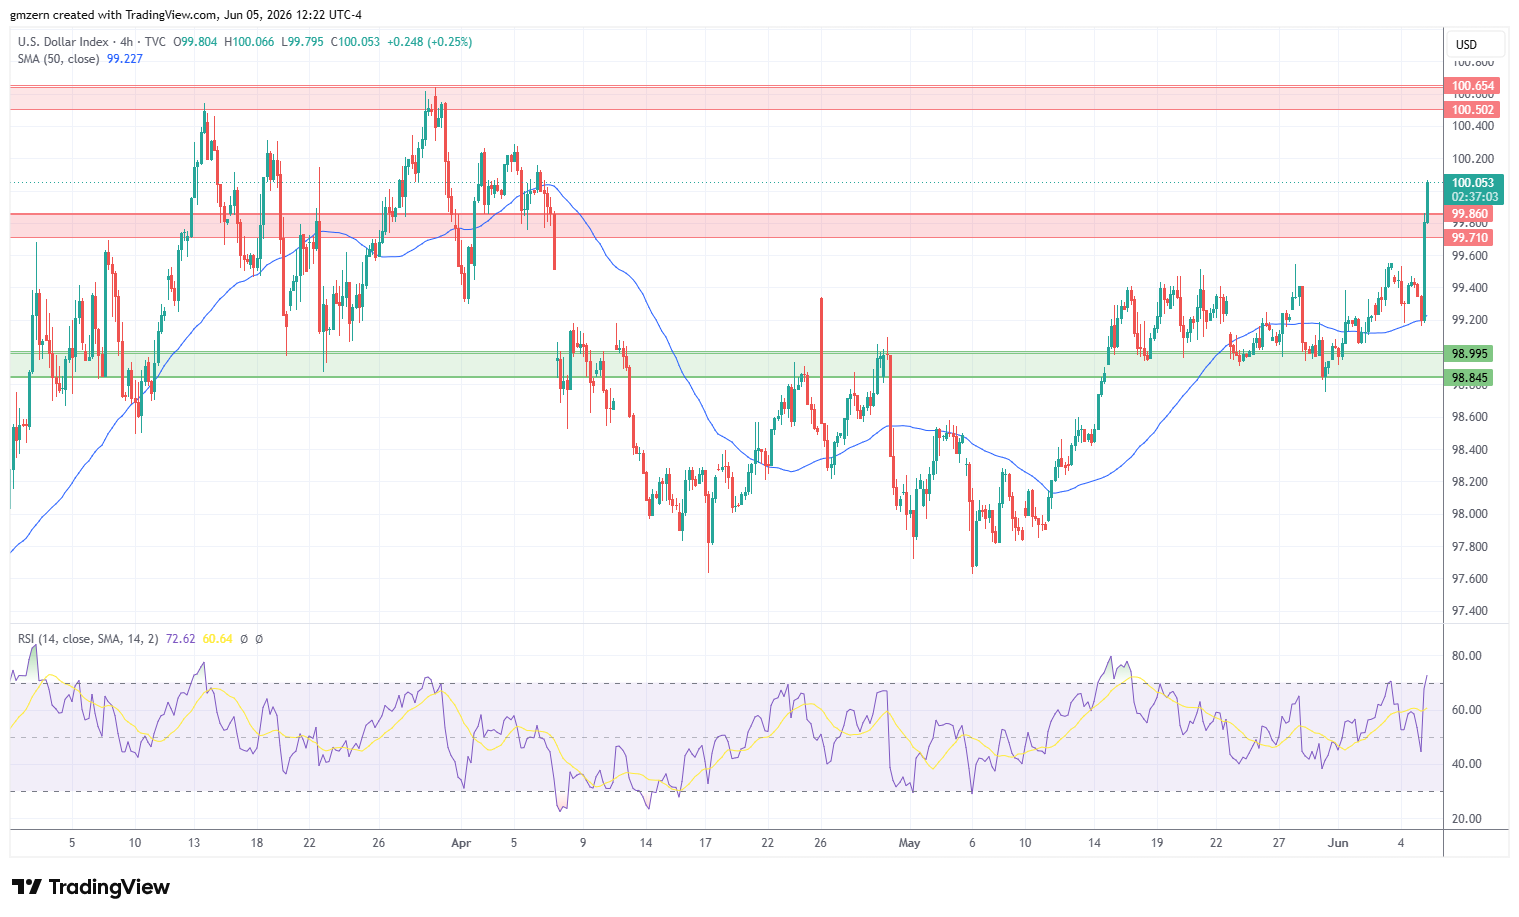Click the 40.00 level on the RSI scale

pos(1466,764)
